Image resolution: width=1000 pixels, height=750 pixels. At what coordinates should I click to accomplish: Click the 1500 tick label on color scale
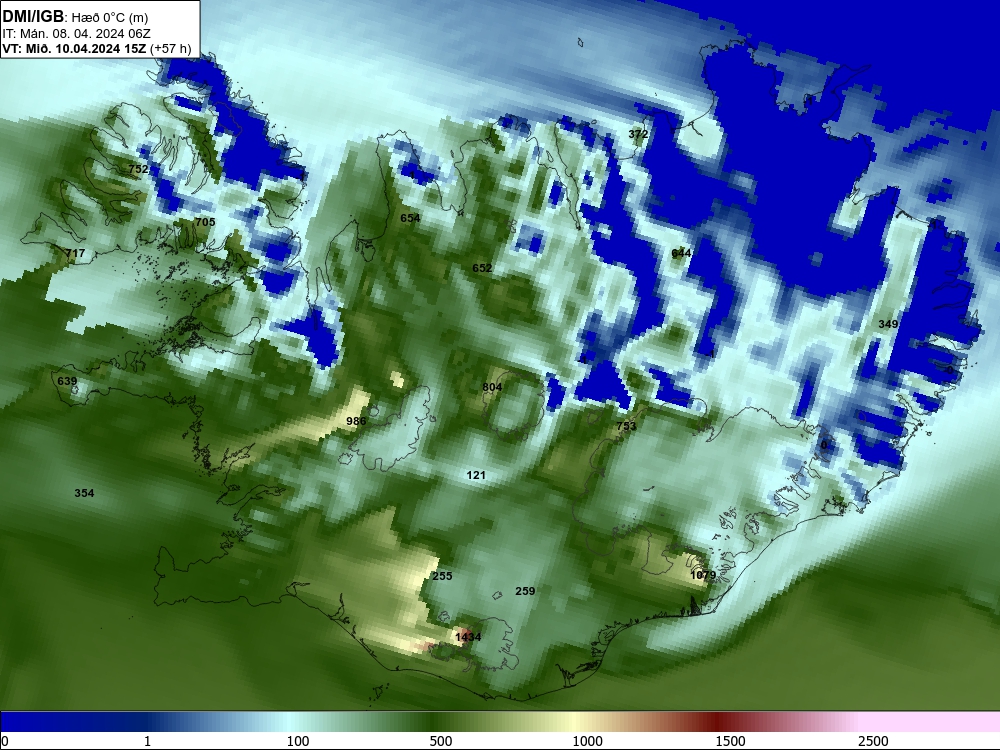[x=730, y=741]
